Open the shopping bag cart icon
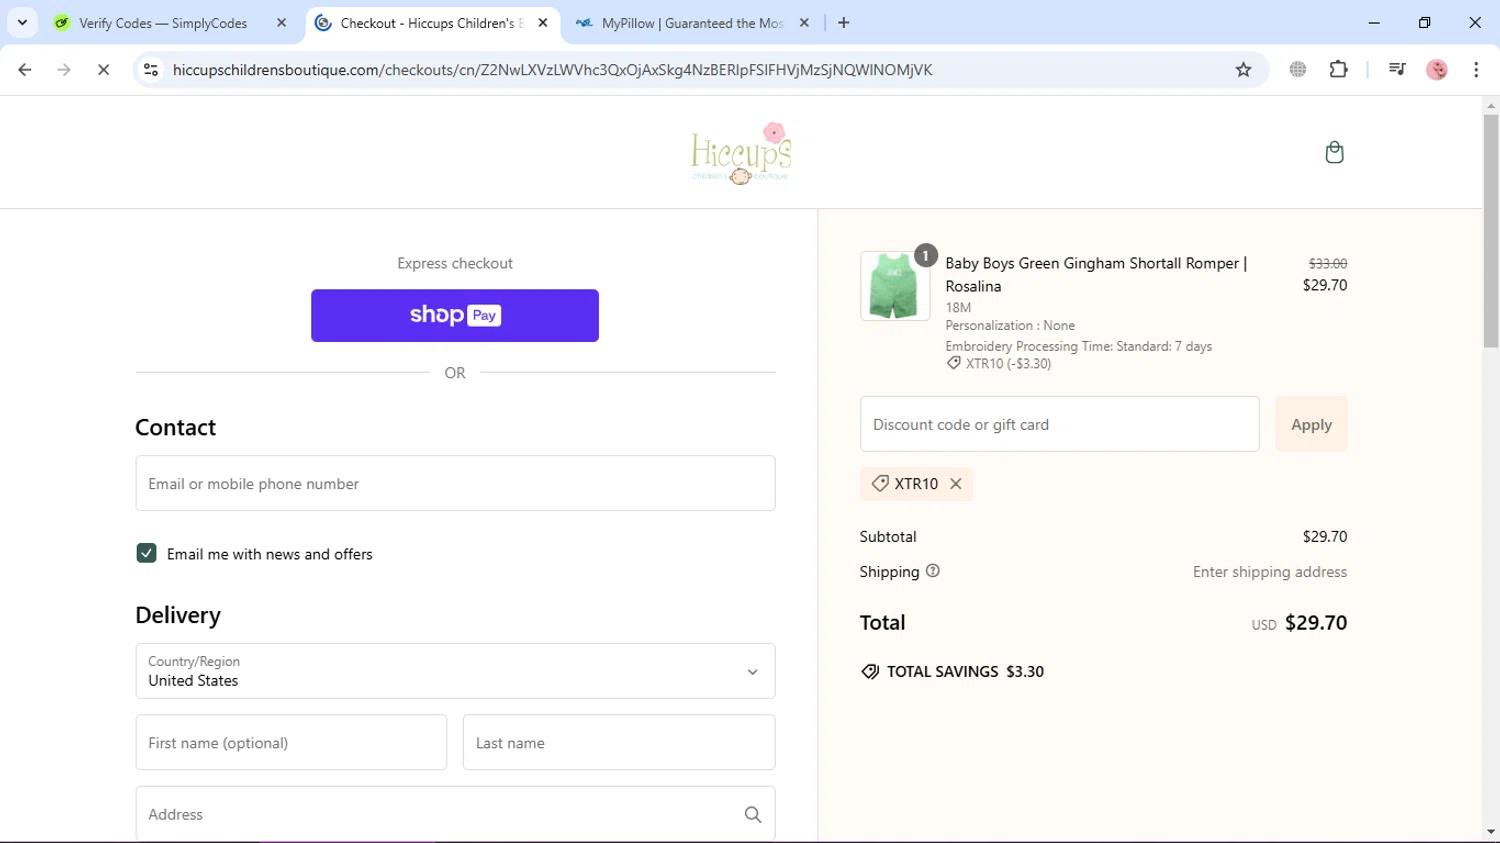The width and height of the screenshot is (1500, 843). pyautogui.click(x=1334, y=152)
